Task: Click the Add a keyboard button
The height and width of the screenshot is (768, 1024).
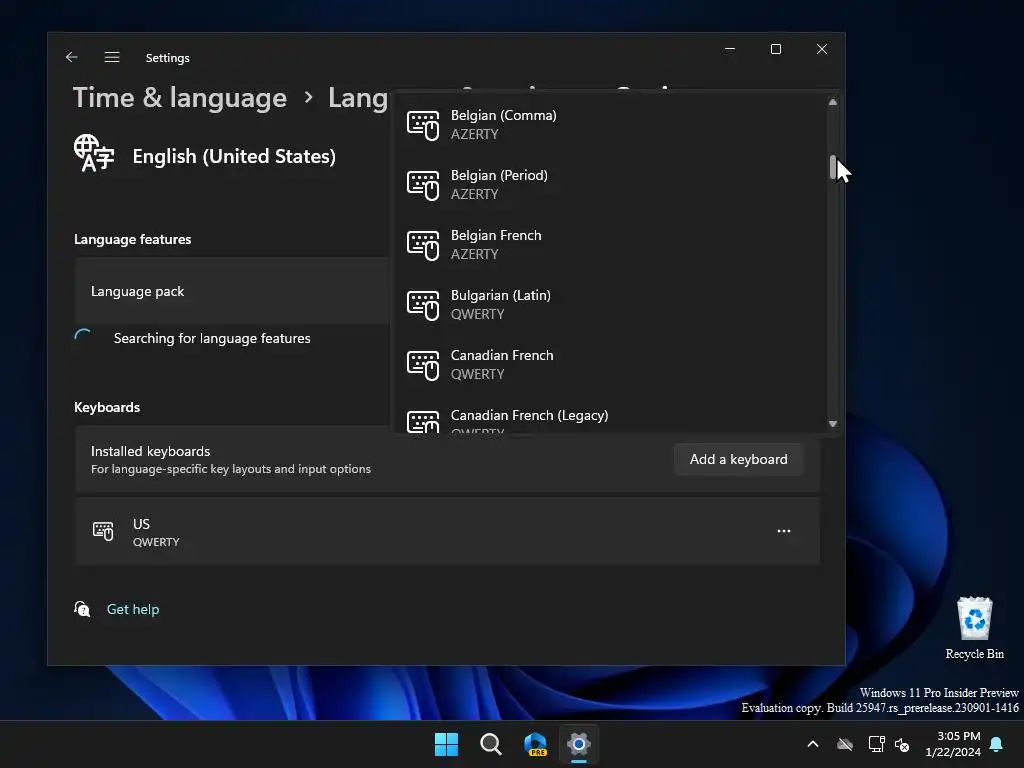Action: pos(739,459)
